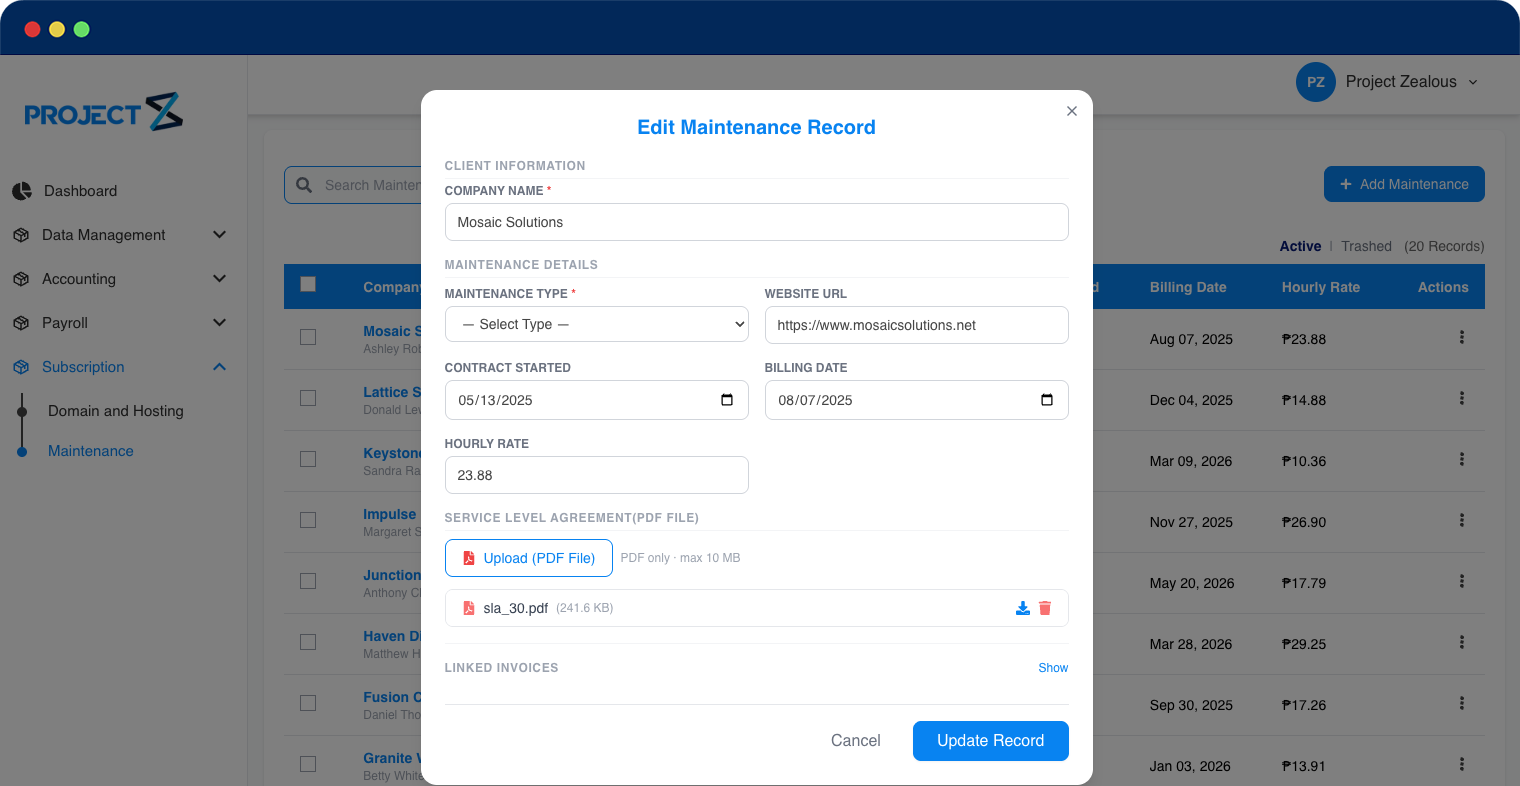The height and width of the screenshot is (786, 1520).
Task: Check the Impulse row checkbox
Action: 308,520
